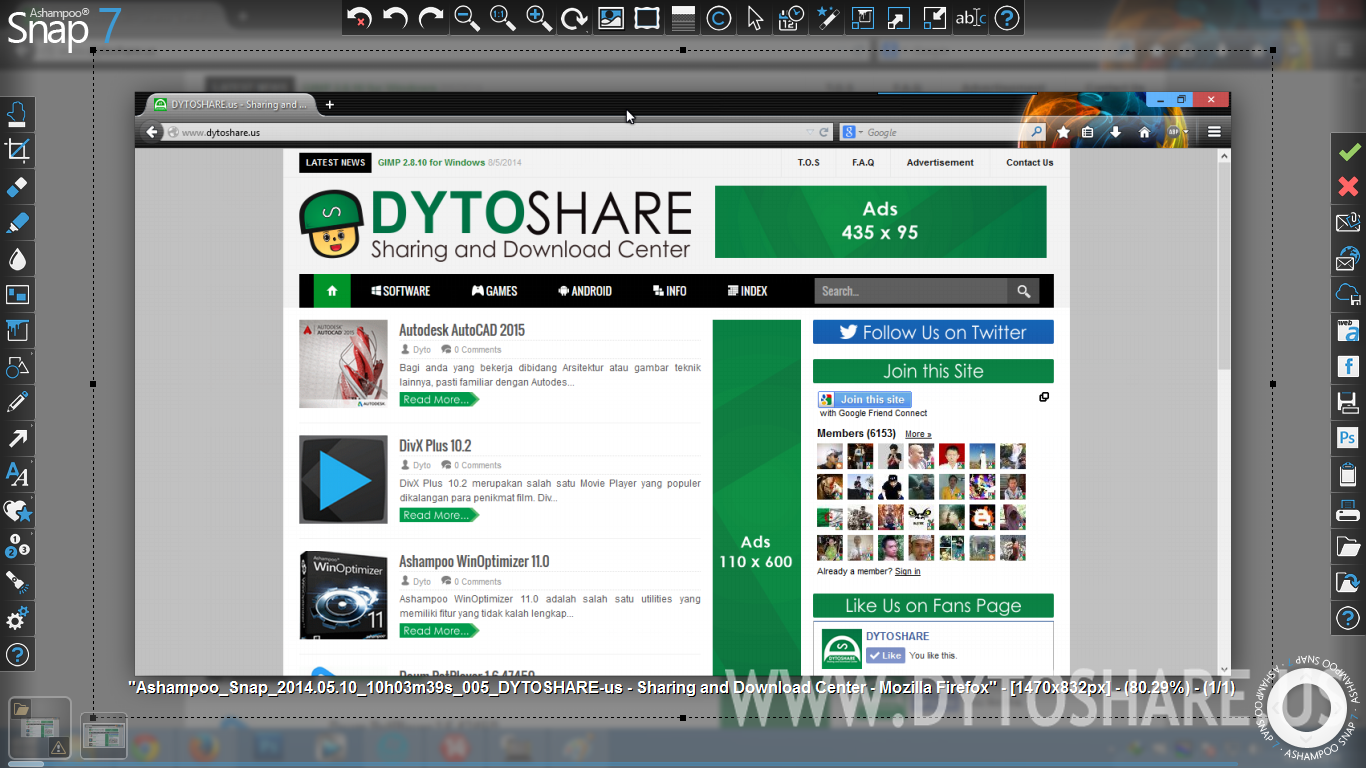Upload capture to Ashampoo web

(1349, 331)
